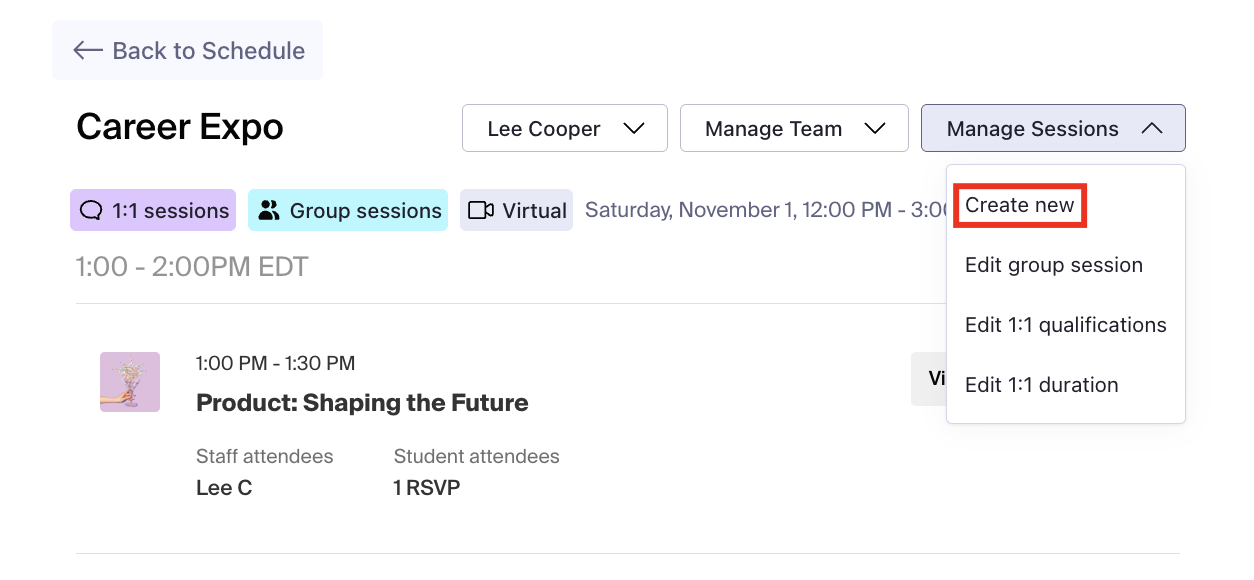The image size is (1254, 580).
Task: Select Edit 1:1 qualifications menu item
Action: point(1065,325)
